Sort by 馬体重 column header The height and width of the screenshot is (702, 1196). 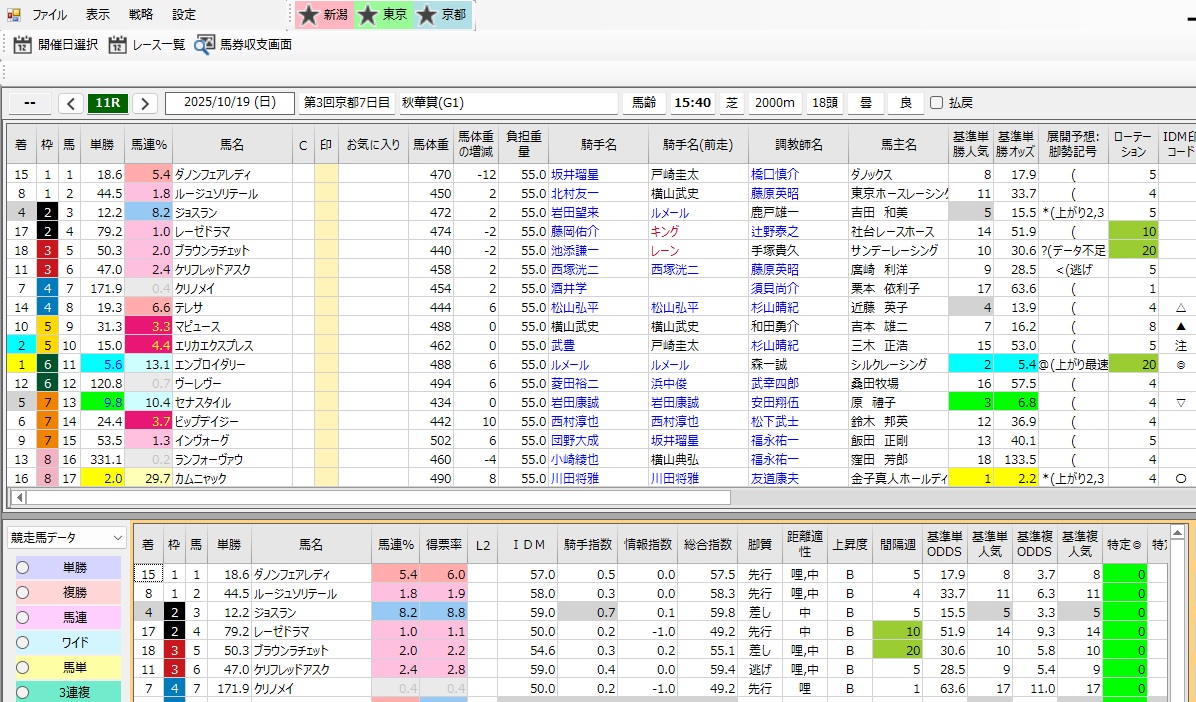430,144
